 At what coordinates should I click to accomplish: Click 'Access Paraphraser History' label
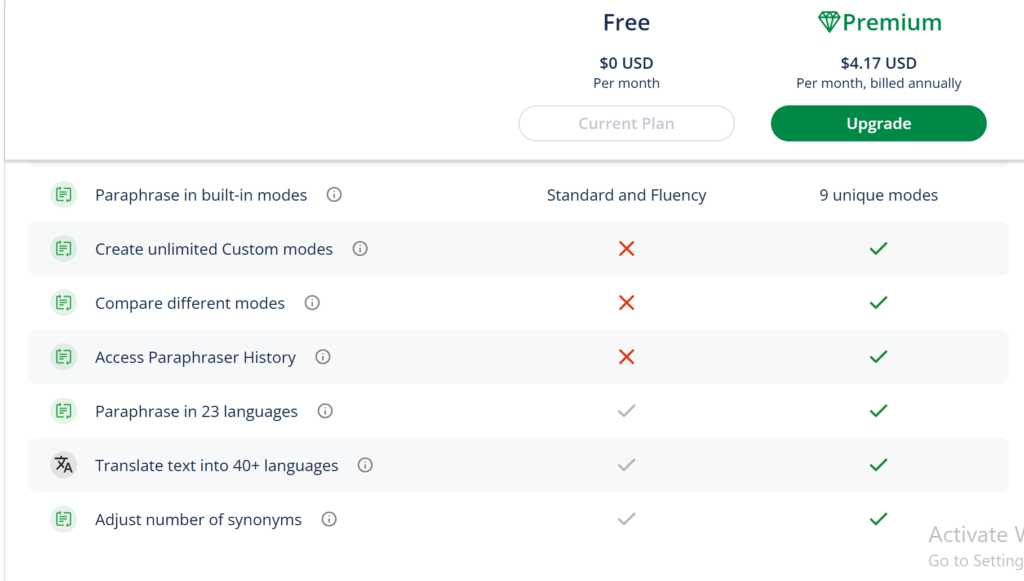point(195,358)
